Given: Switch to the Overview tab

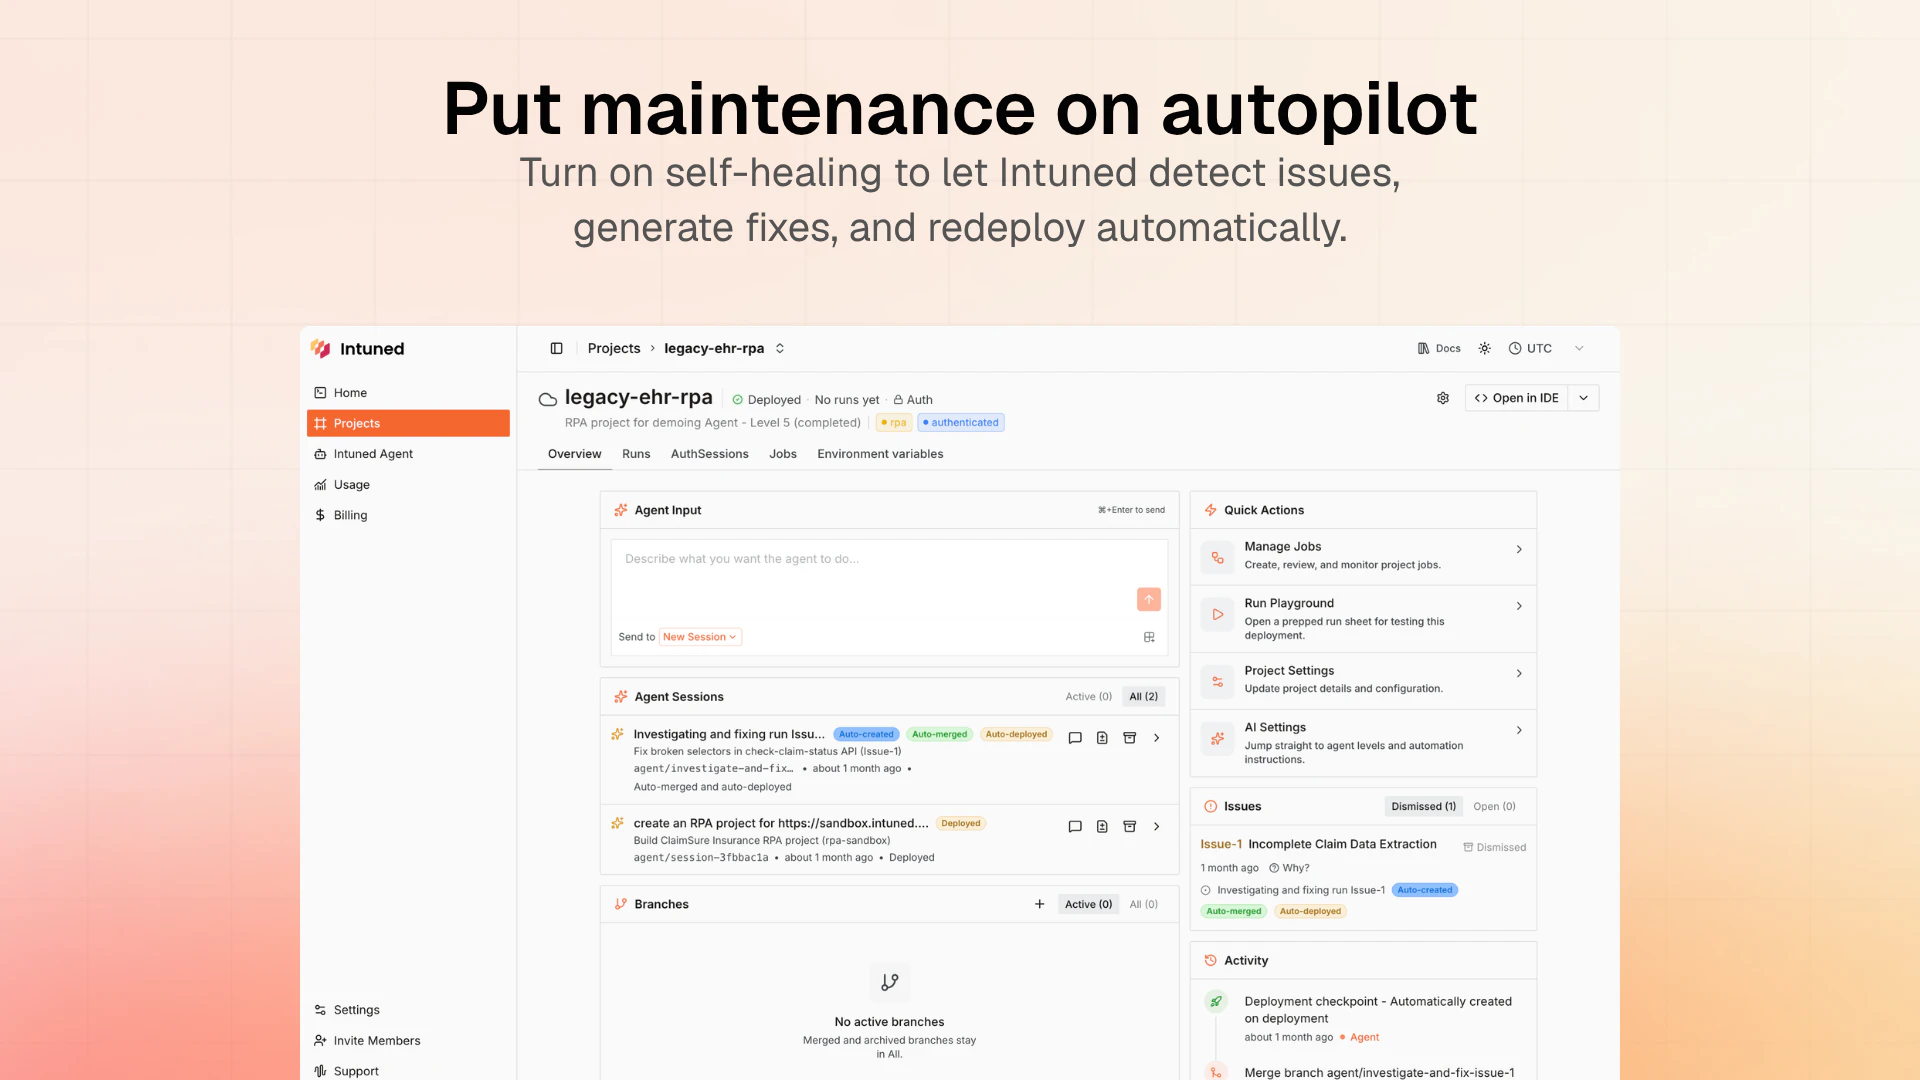Looking at the screenshot, I should click(575, 454).
